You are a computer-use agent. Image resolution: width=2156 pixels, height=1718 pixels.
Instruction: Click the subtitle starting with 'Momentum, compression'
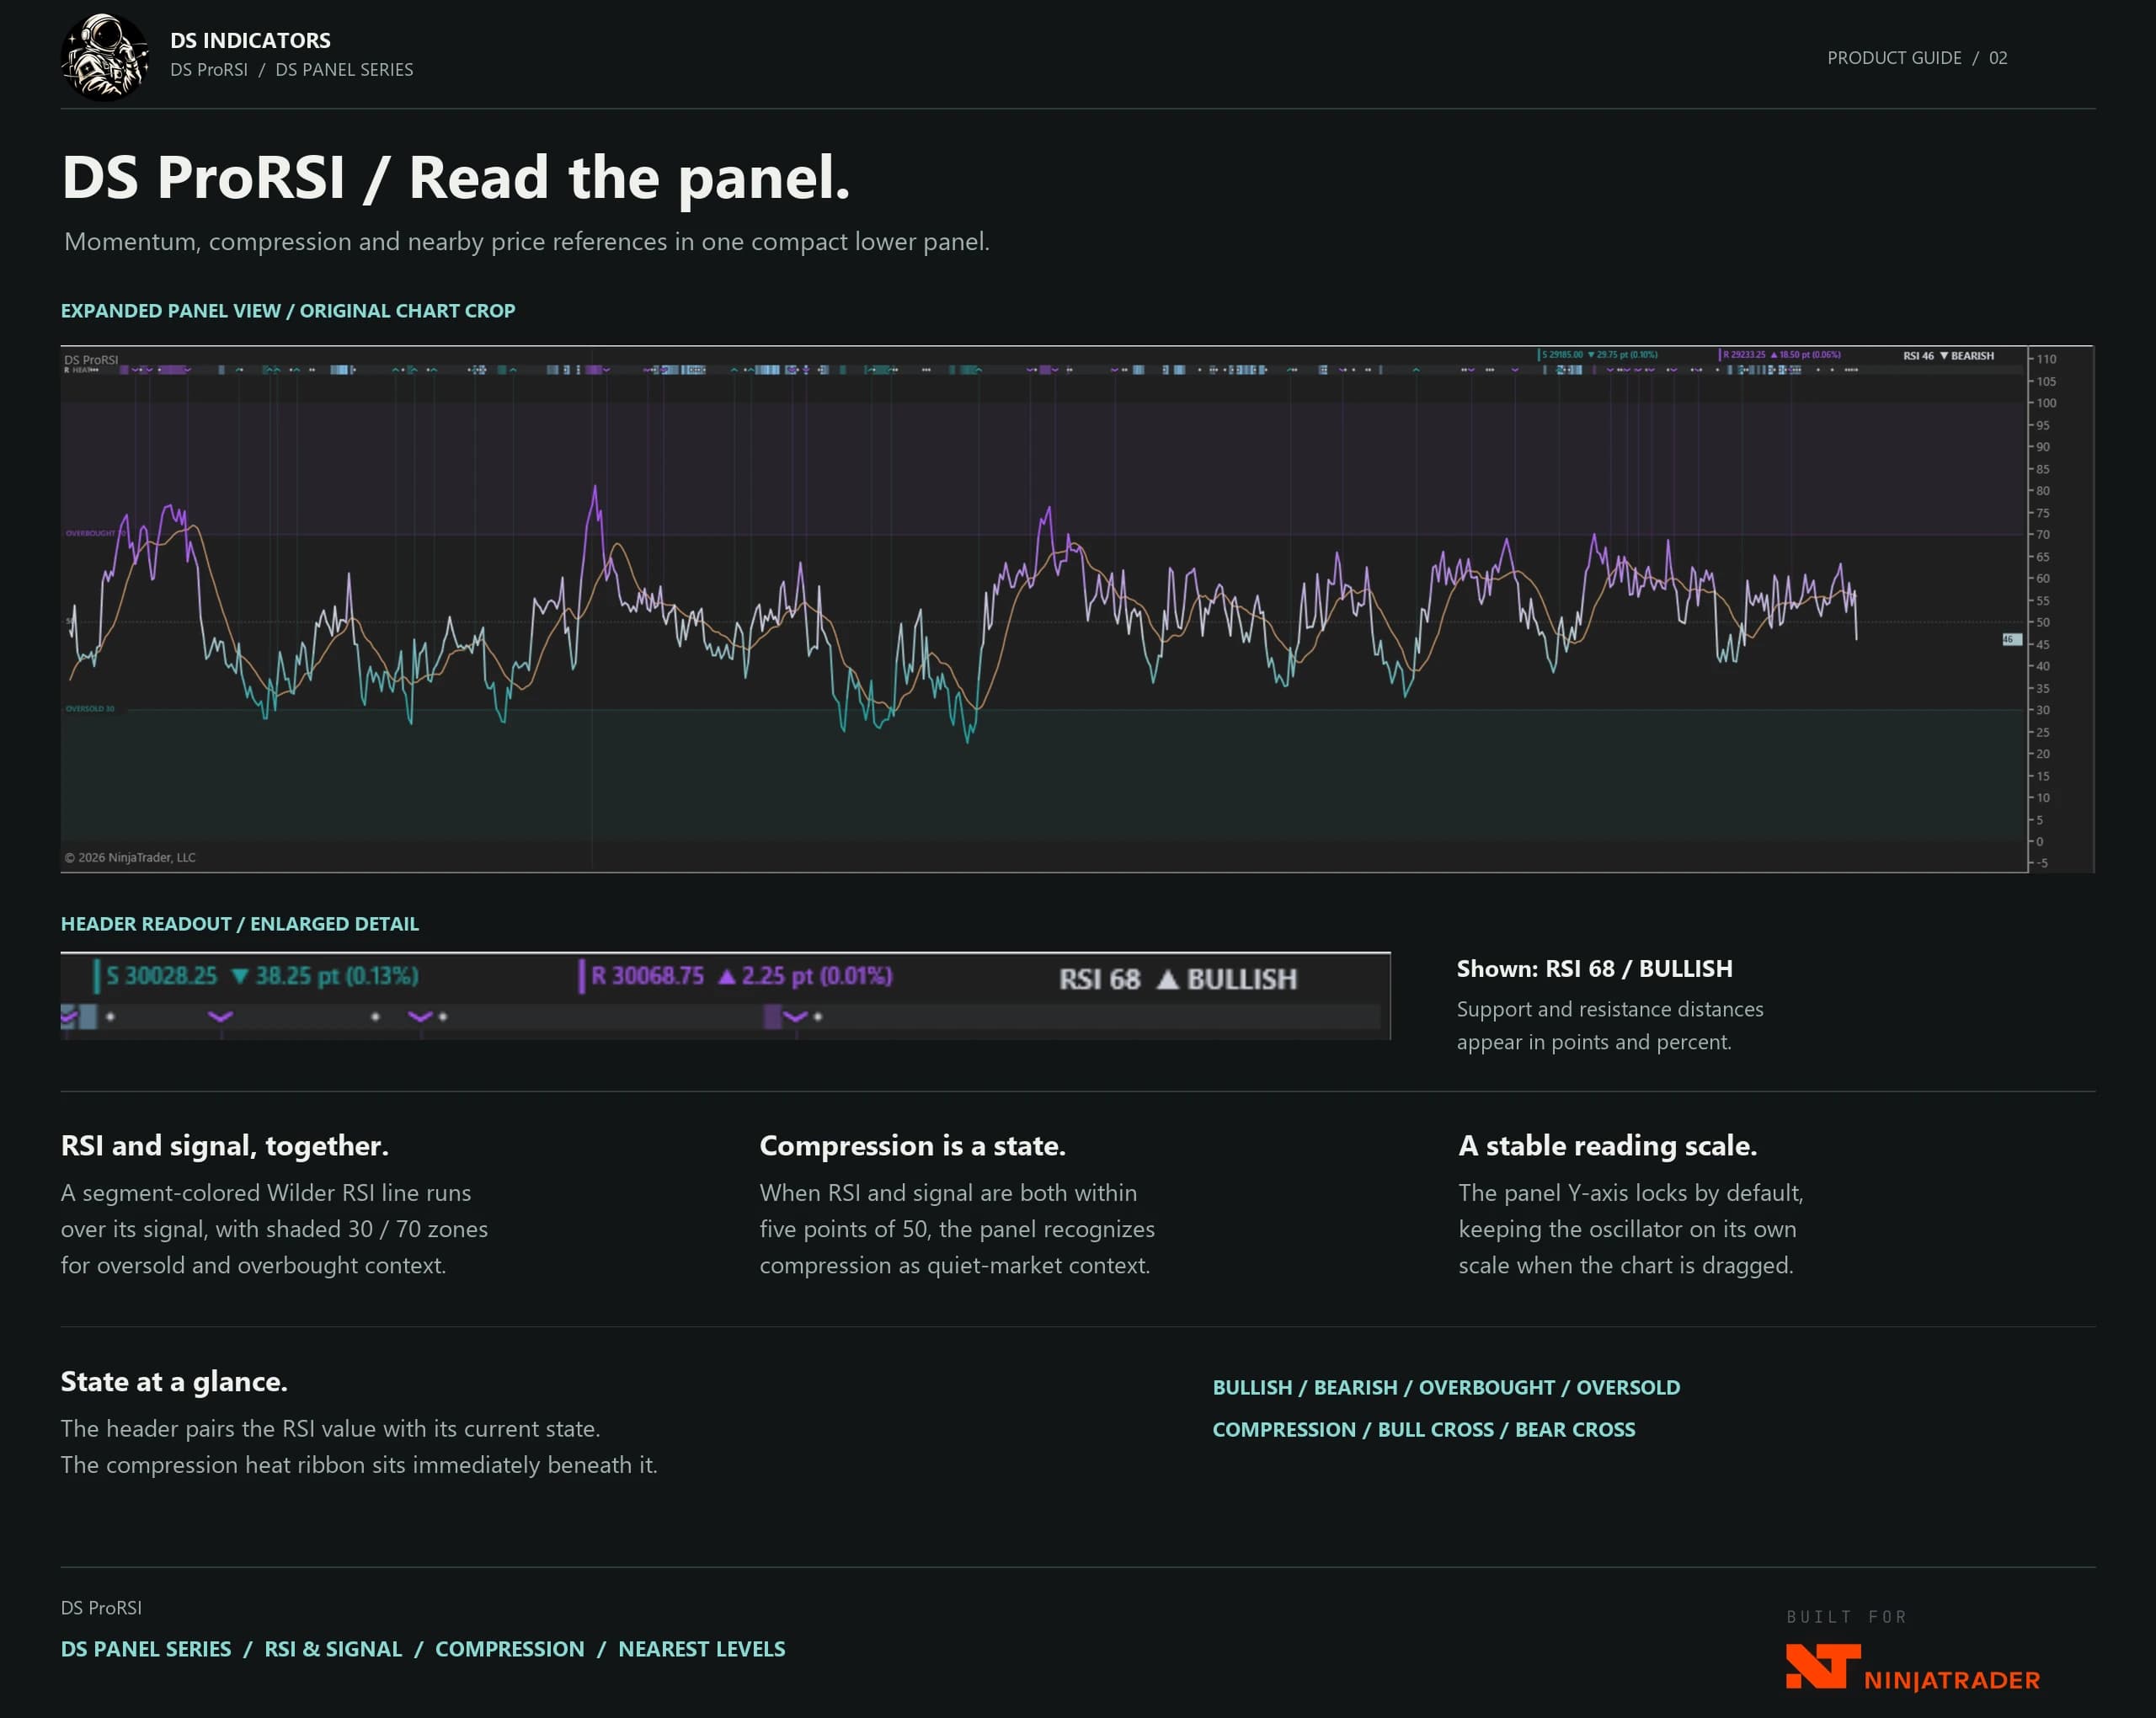(x=527, y=242)
